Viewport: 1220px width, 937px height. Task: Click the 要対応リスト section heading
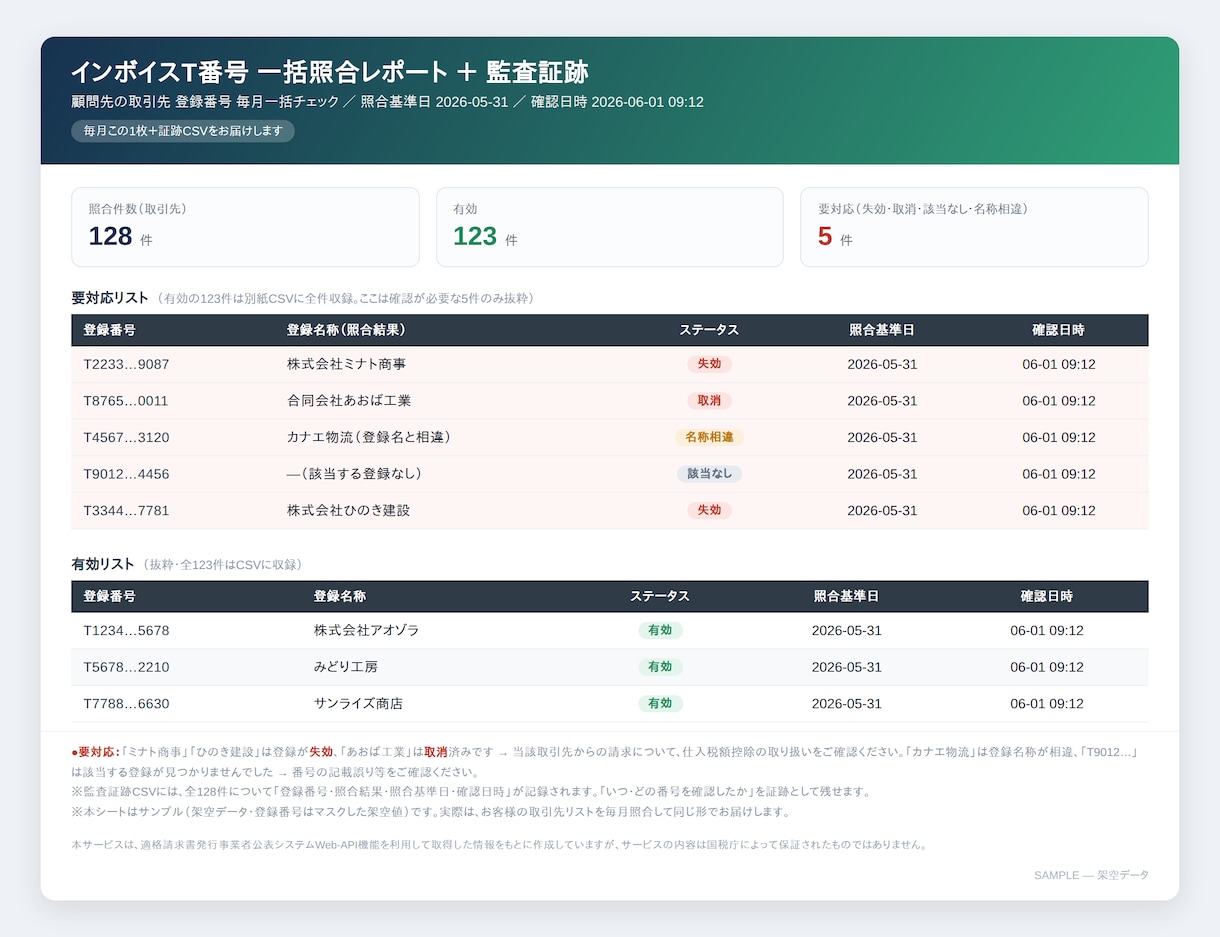click(110, 298)
